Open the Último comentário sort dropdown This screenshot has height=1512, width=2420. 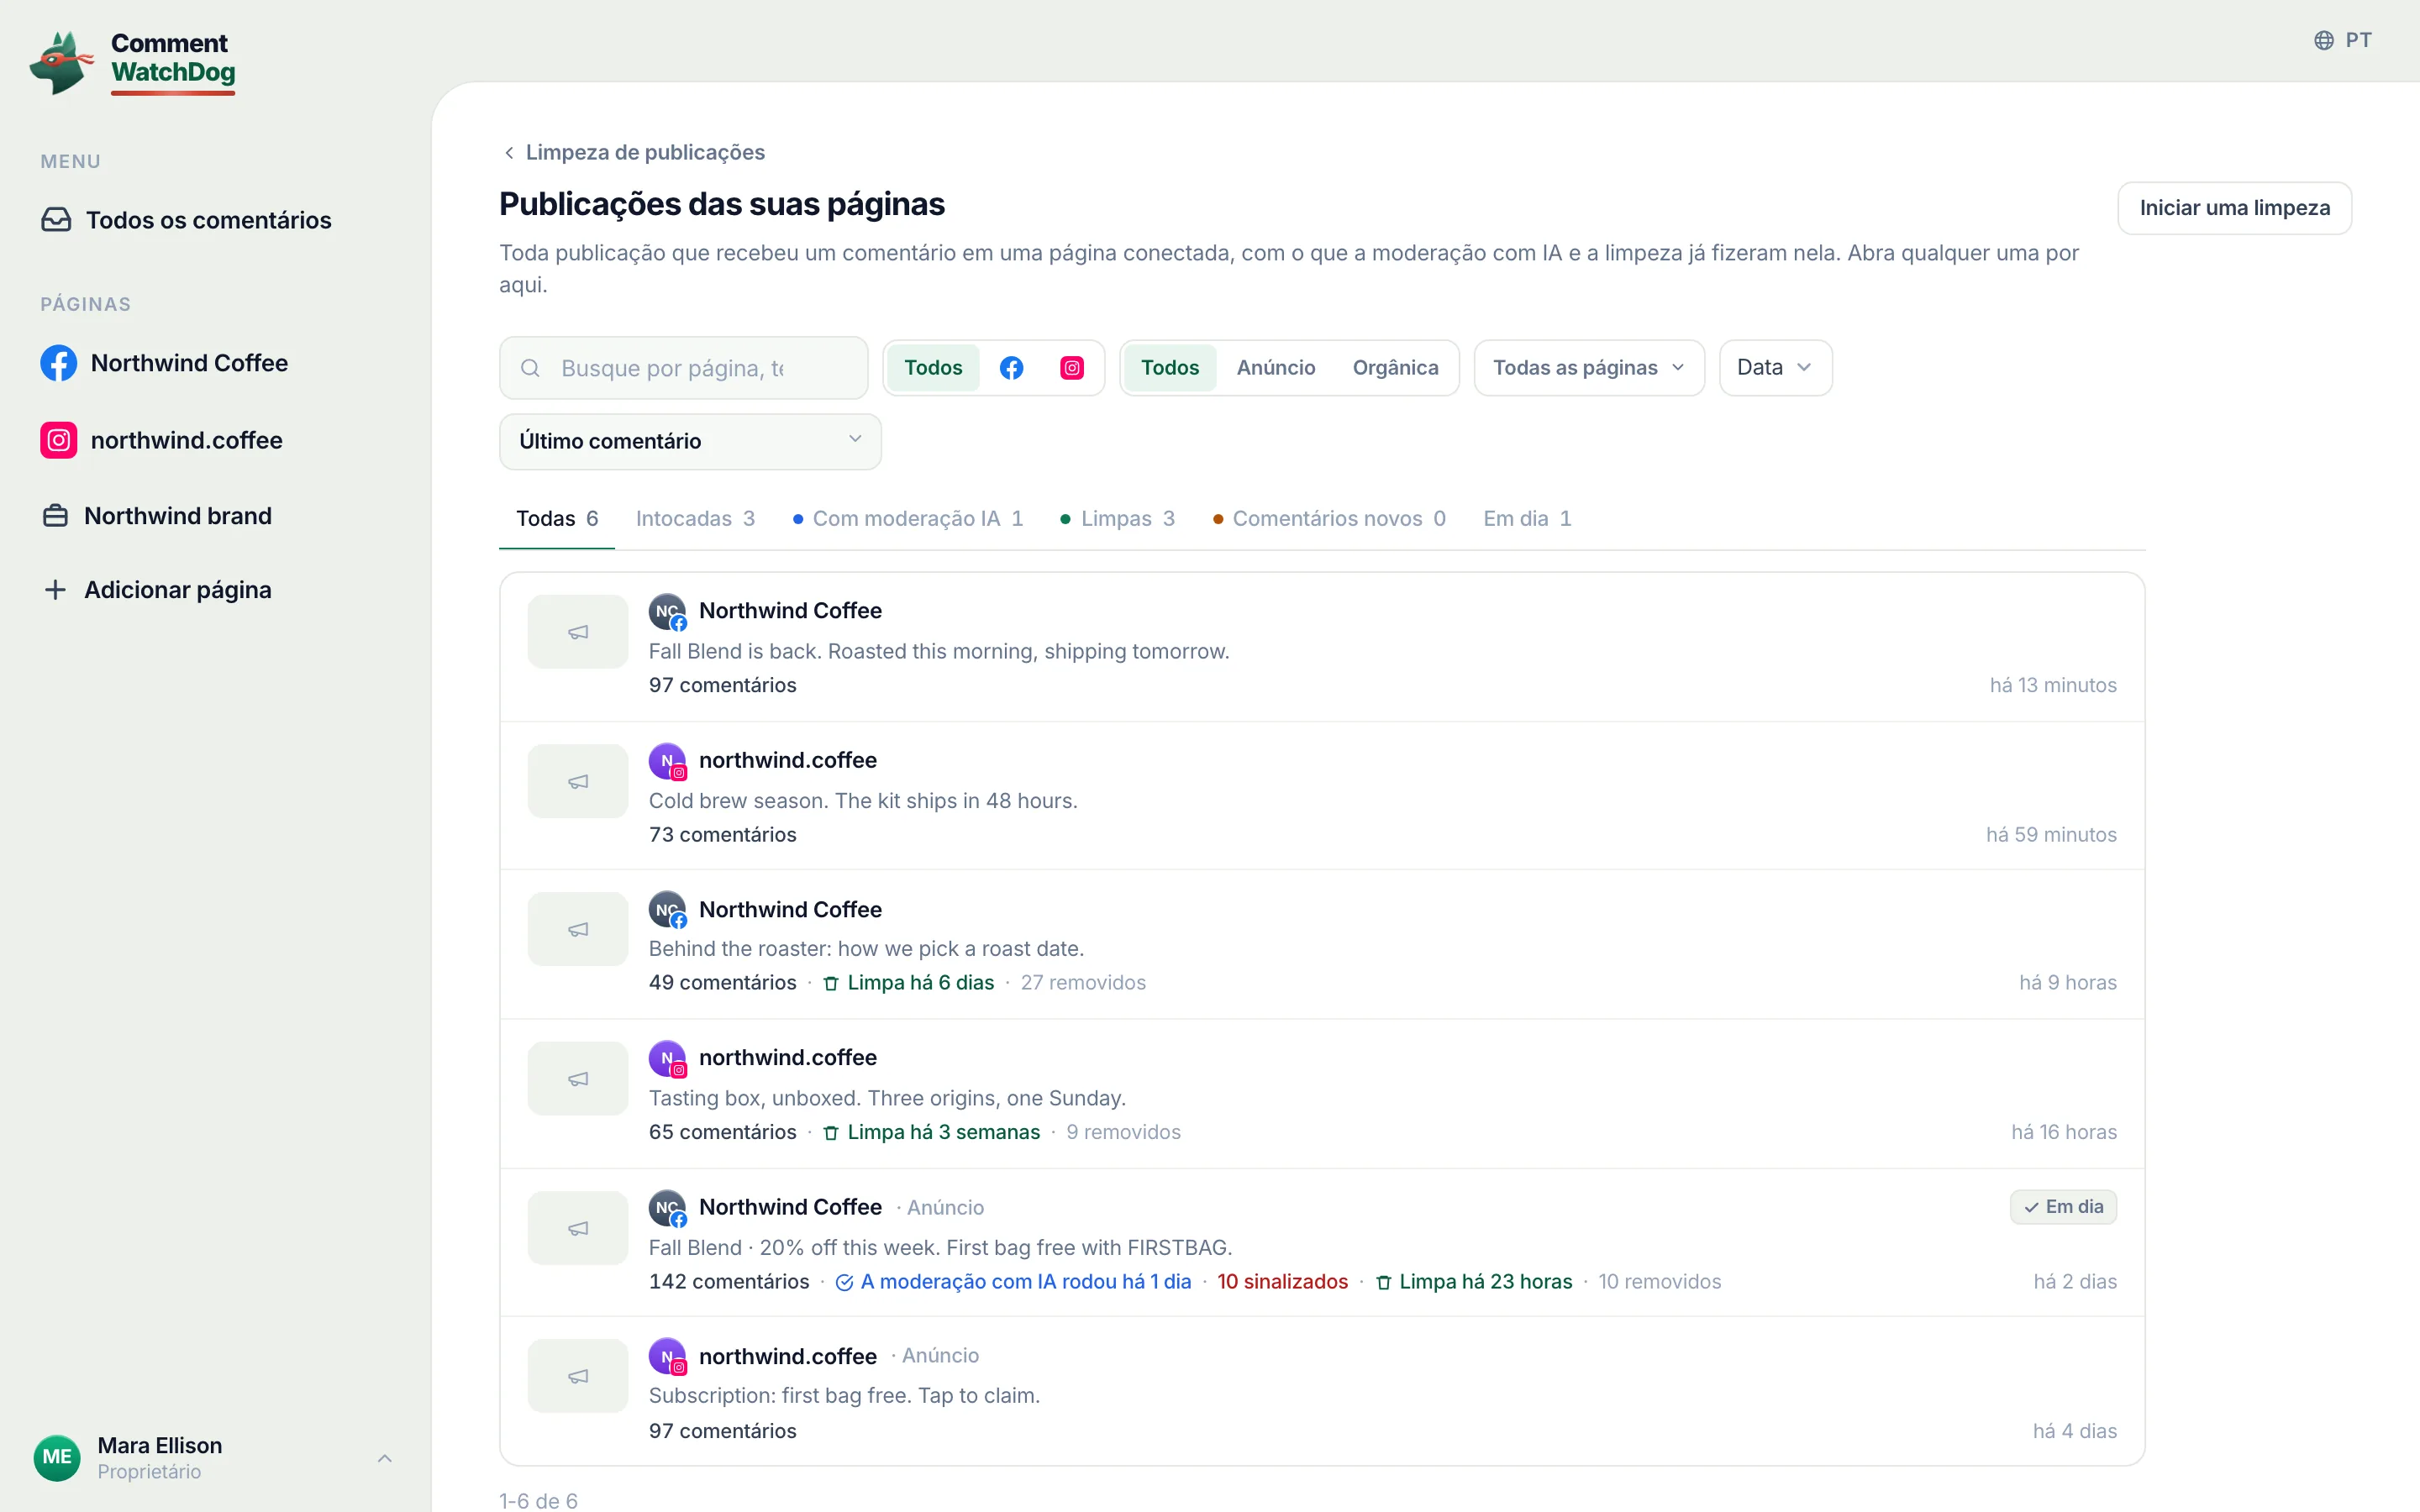click(690, 441)
